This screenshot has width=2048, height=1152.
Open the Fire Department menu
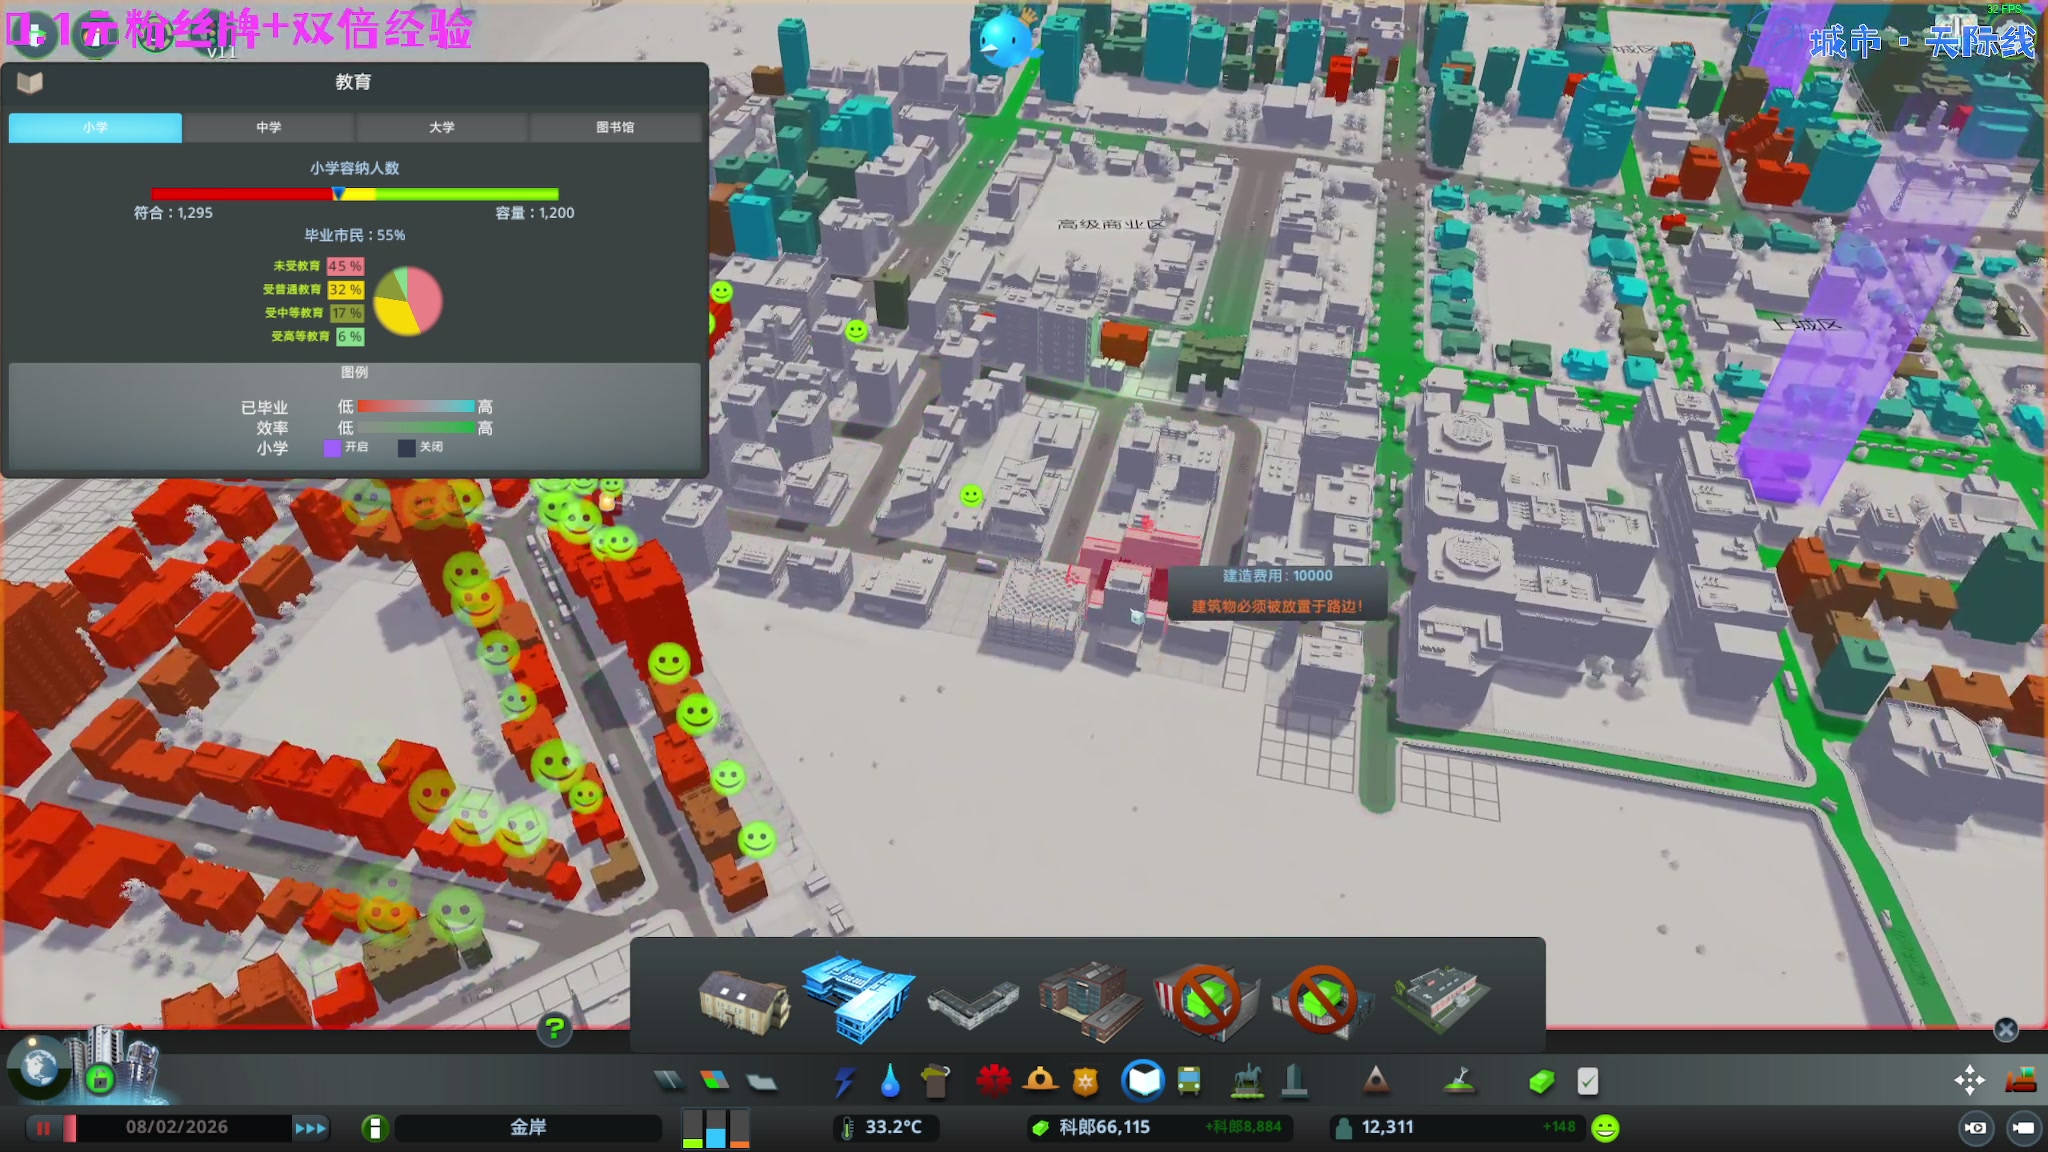click(1040, 1081)
